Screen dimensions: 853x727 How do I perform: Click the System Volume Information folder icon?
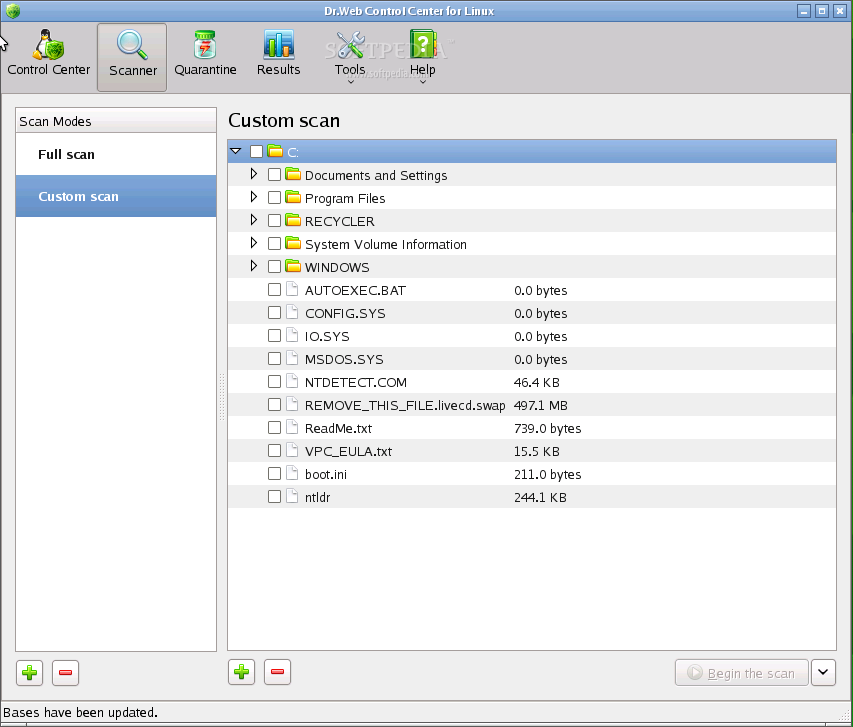293,243
